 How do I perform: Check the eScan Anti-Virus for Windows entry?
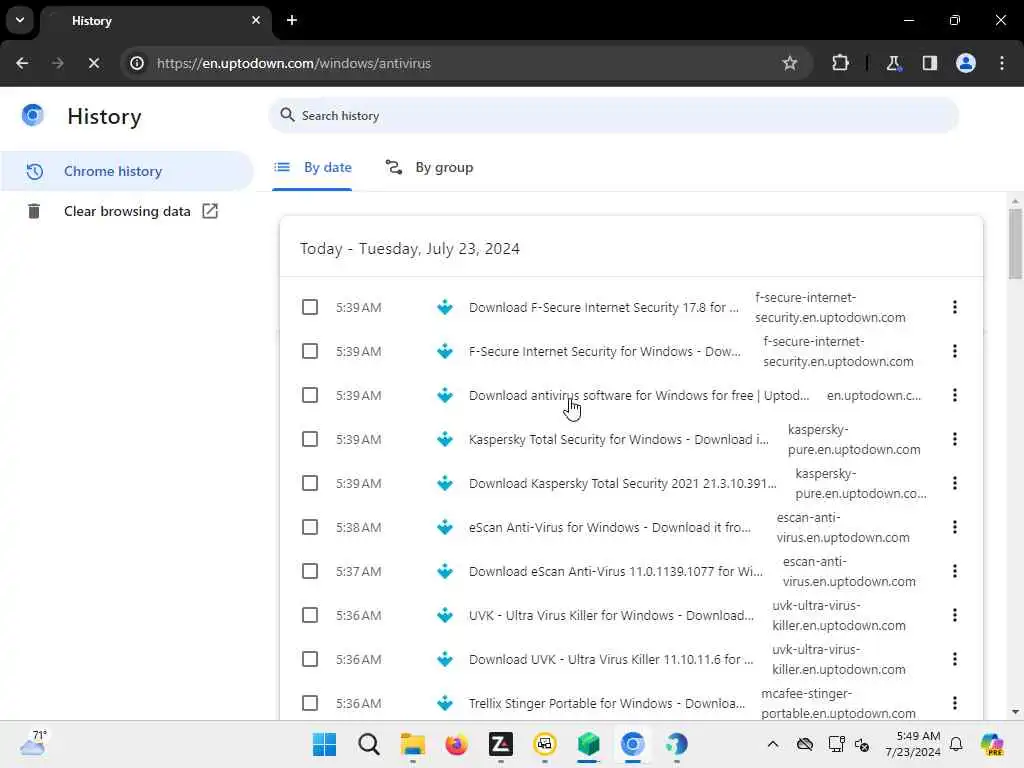pos(310,527)
